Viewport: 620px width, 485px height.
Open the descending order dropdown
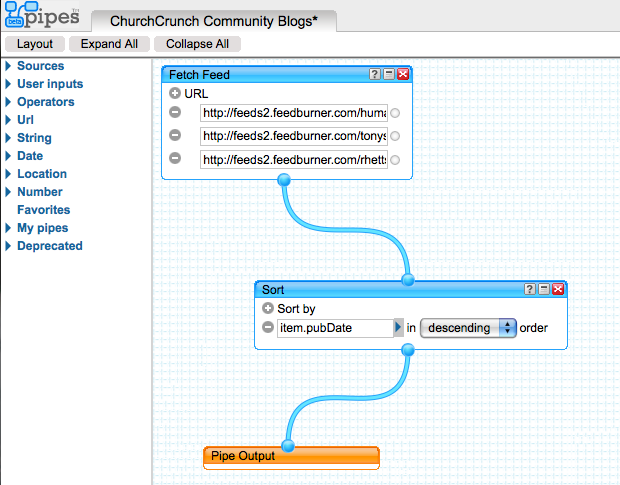point(468,328)
